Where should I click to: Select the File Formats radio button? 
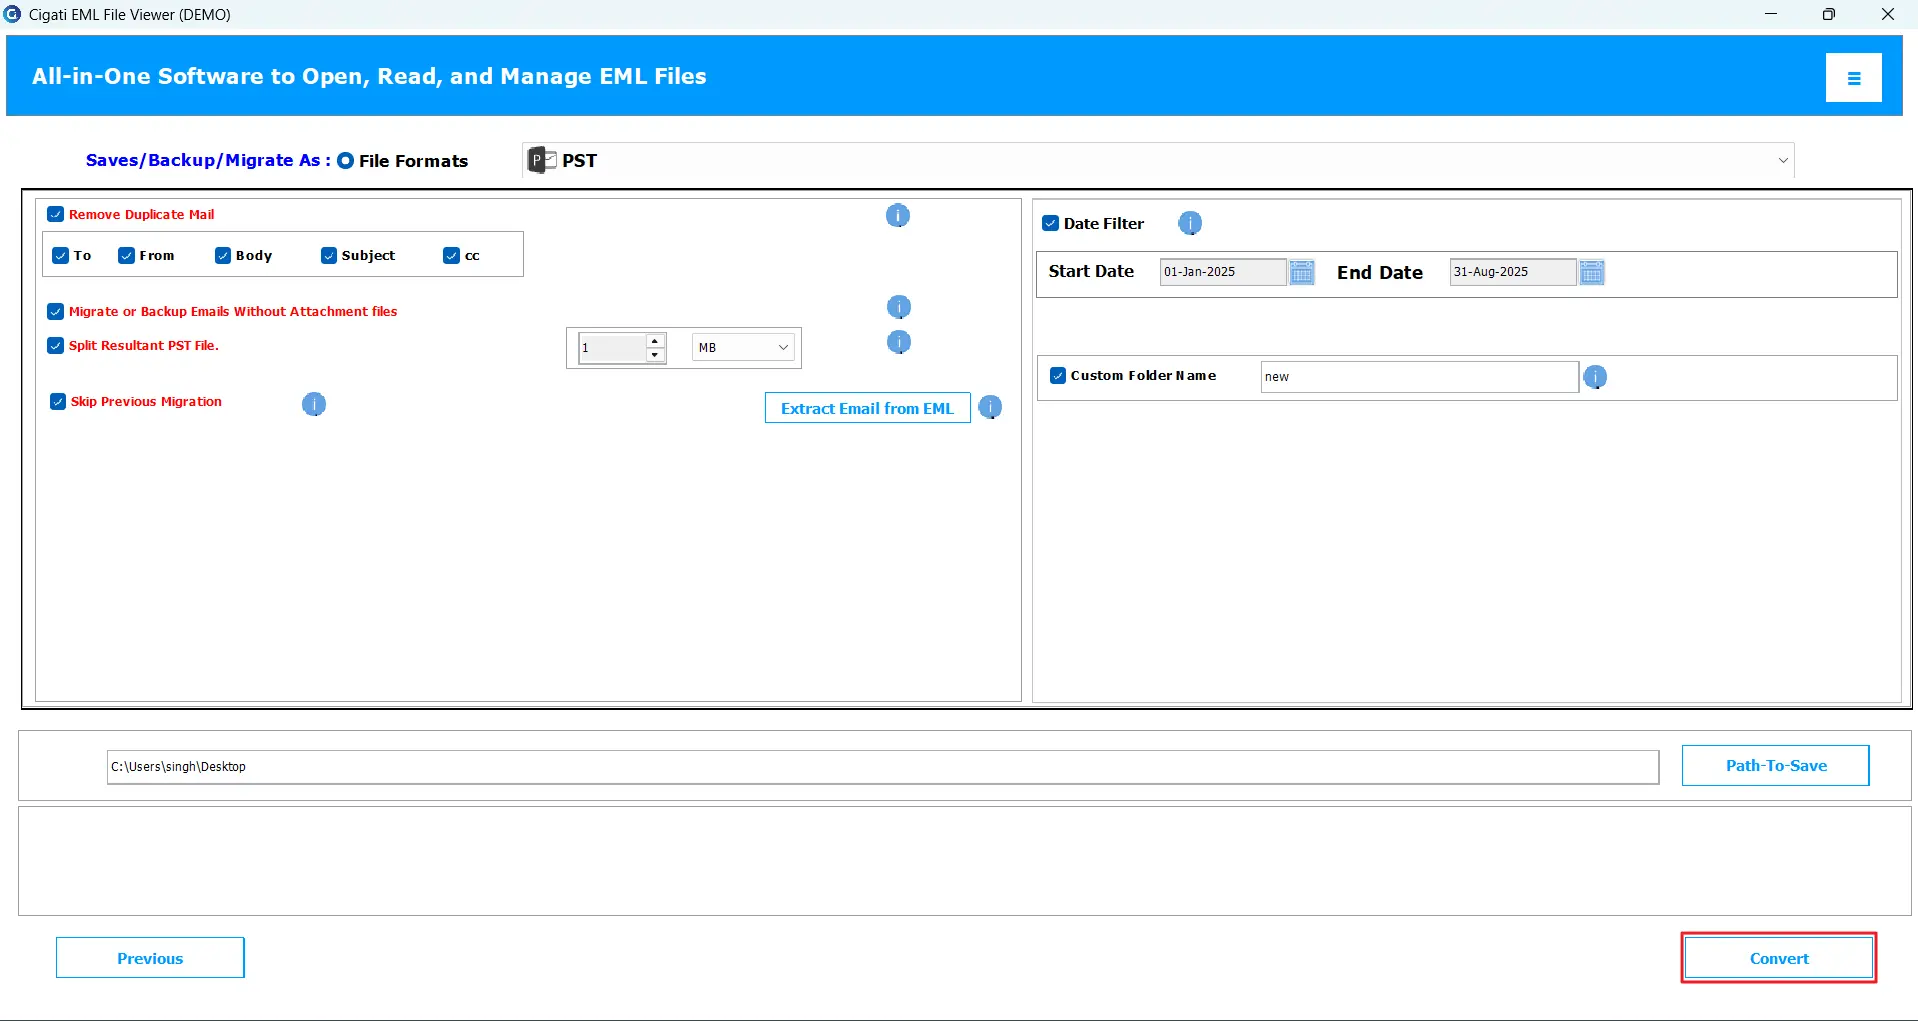(346, 161)
